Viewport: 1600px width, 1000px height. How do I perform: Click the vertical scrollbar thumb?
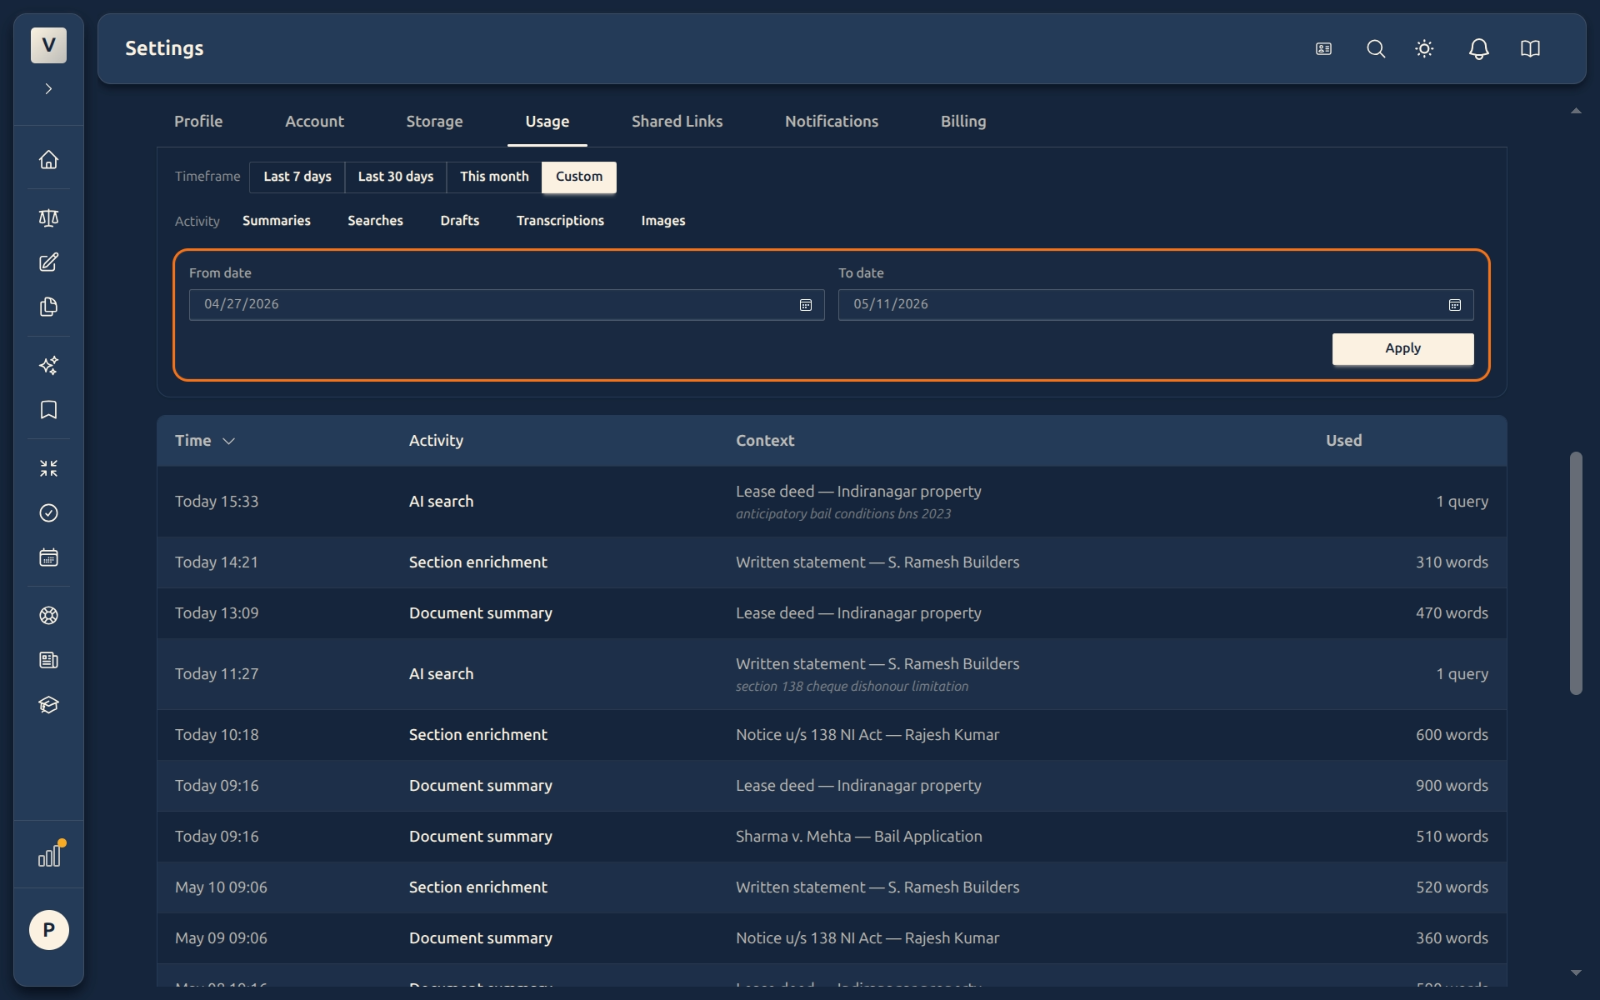1576,573
